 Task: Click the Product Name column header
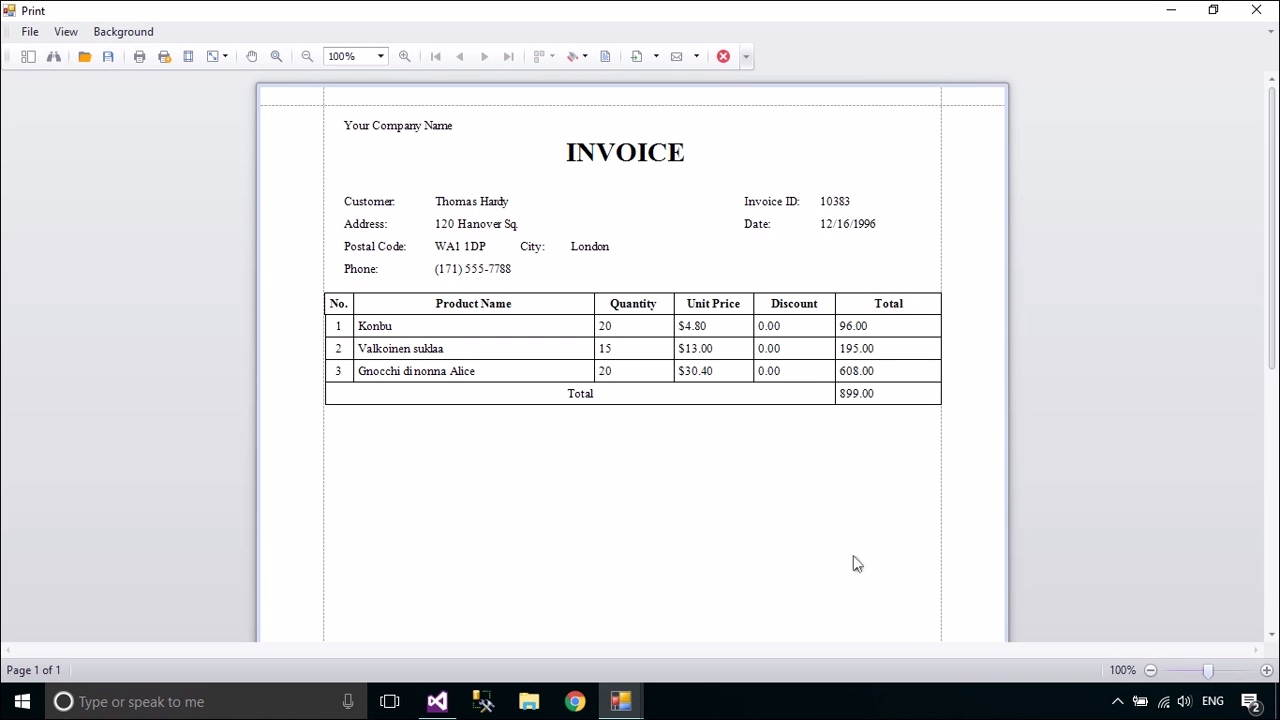click(x=474, y=304)
